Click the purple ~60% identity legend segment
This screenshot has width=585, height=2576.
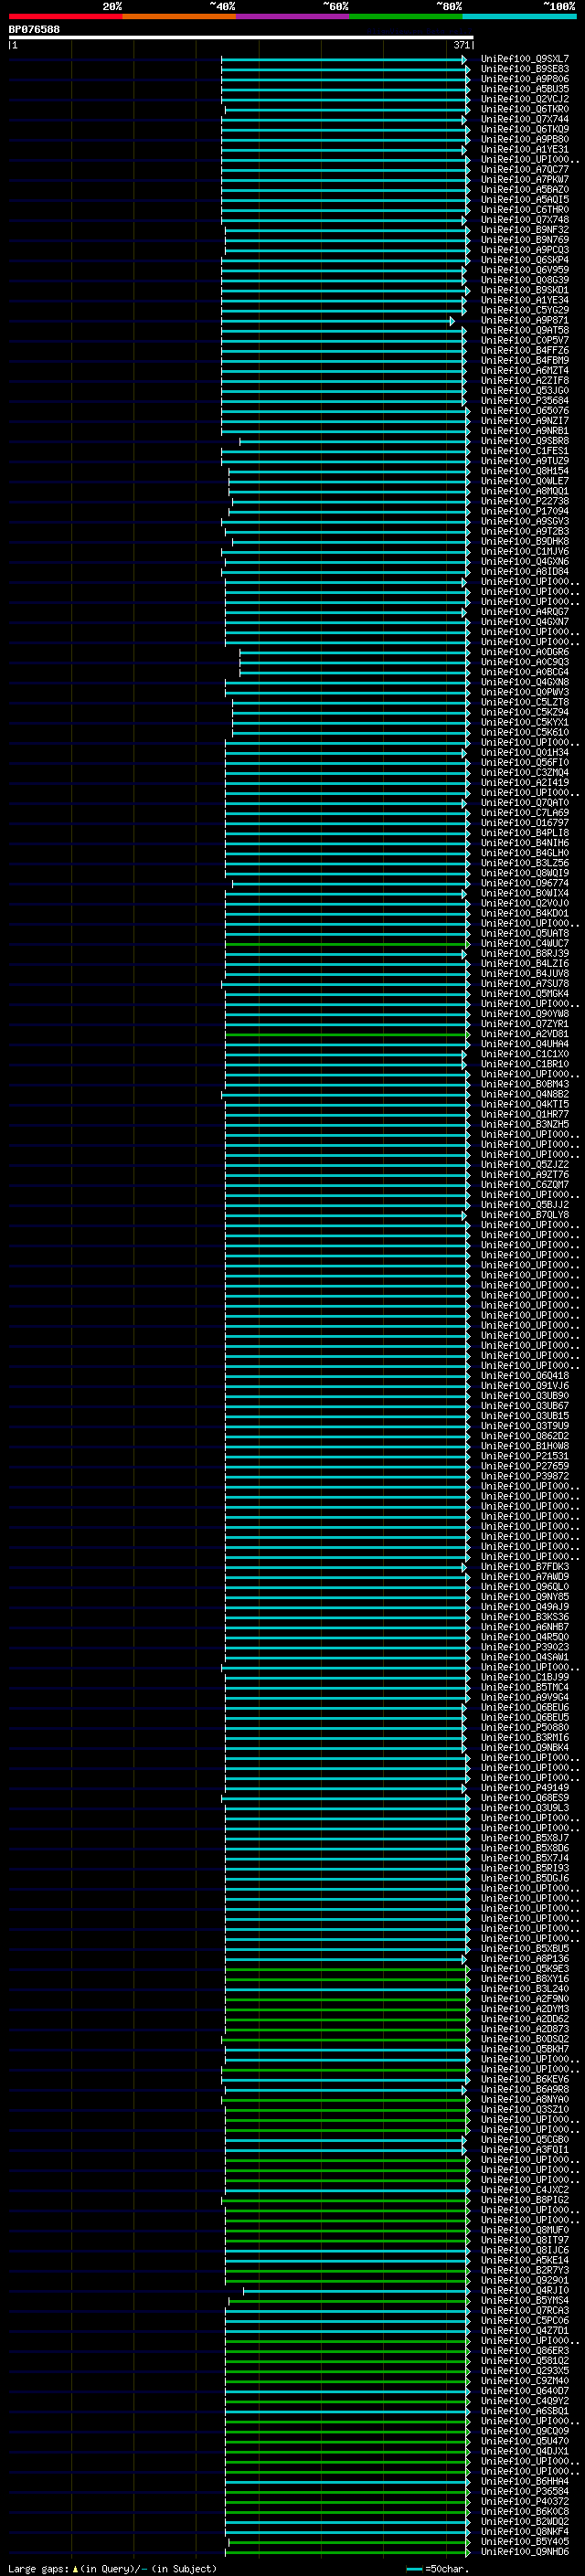(x=292, y=16)
